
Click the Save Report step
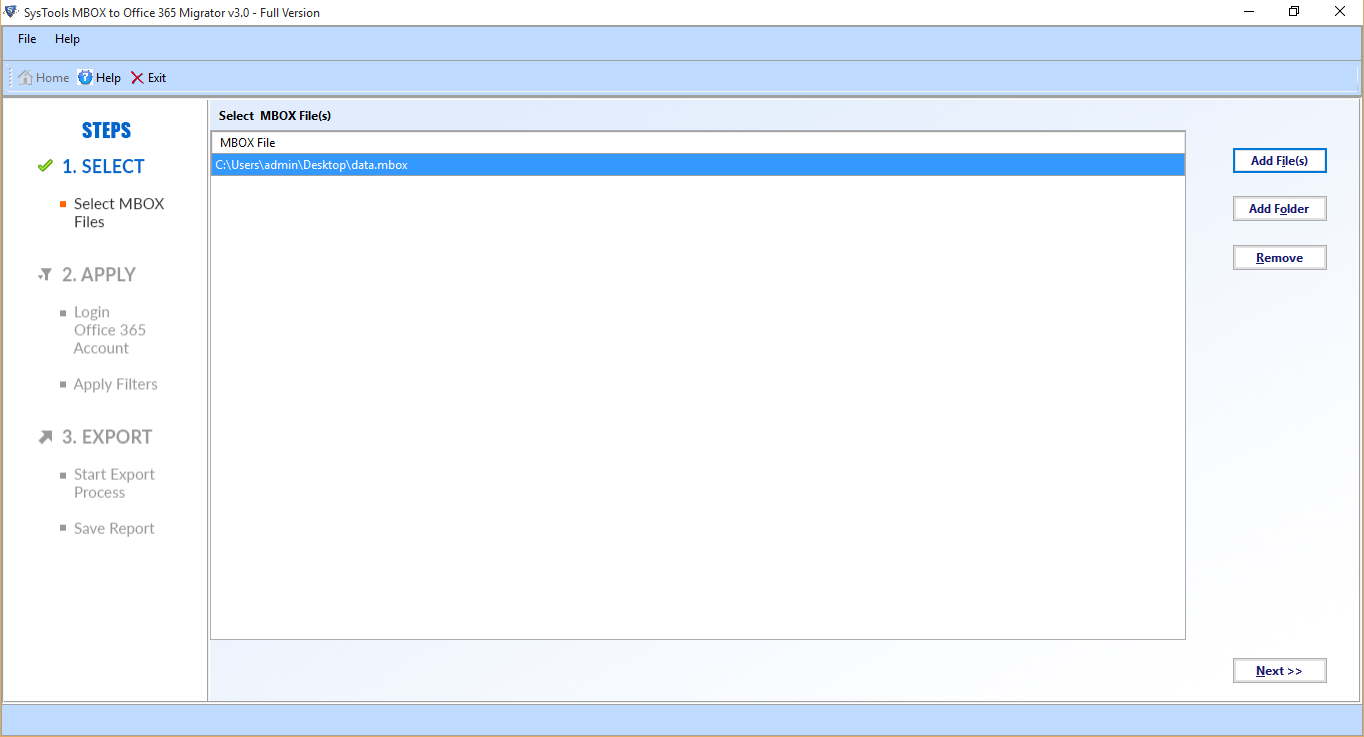(x=114, y=528)
